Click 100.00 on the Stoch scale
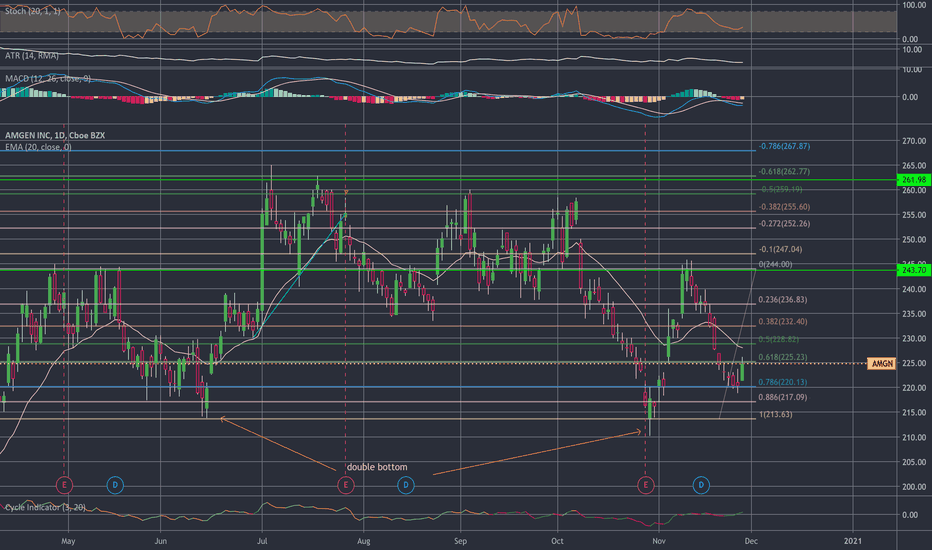 click(x=914, y=5)
